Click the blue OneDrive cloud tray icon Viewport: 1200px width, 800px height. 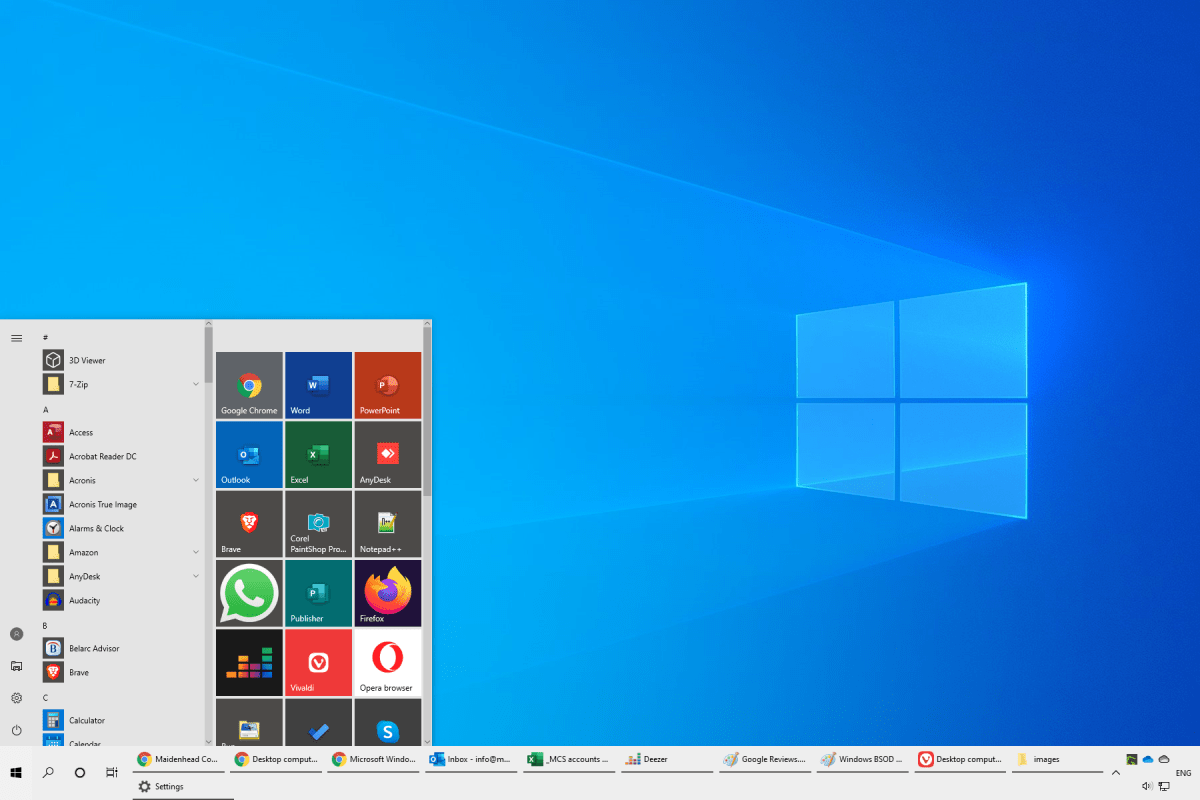(1148, 760)
